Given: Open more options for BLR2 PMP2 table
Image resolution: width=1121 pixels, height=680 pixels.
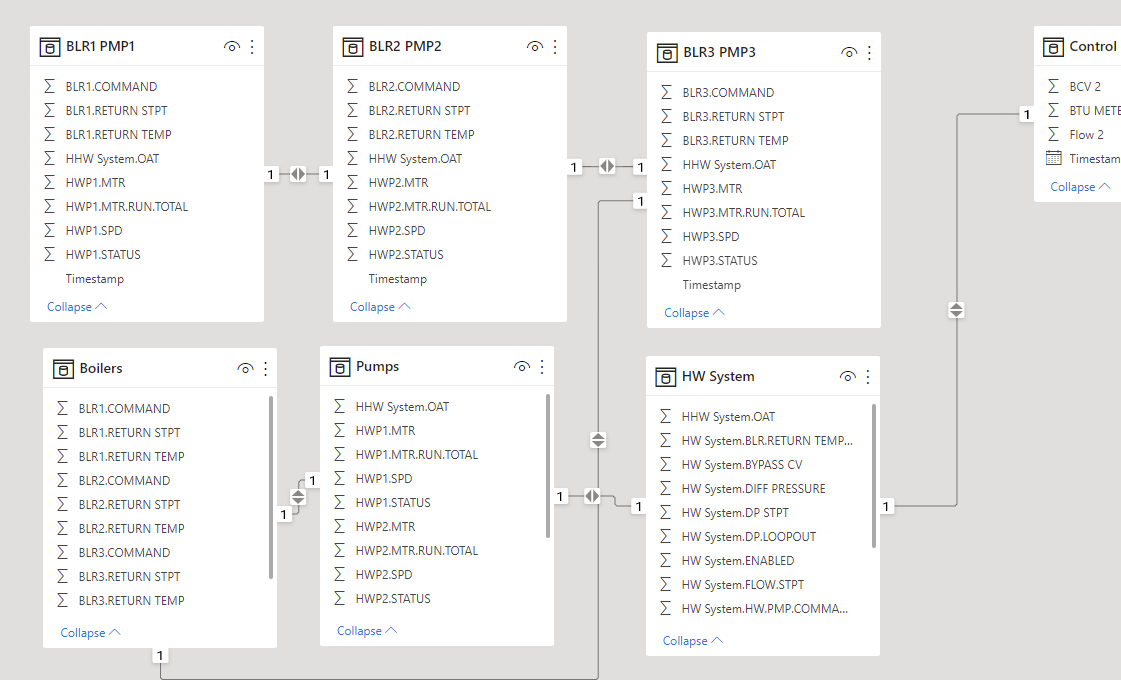Looking at the screenshot, I should tap(555, 47).
